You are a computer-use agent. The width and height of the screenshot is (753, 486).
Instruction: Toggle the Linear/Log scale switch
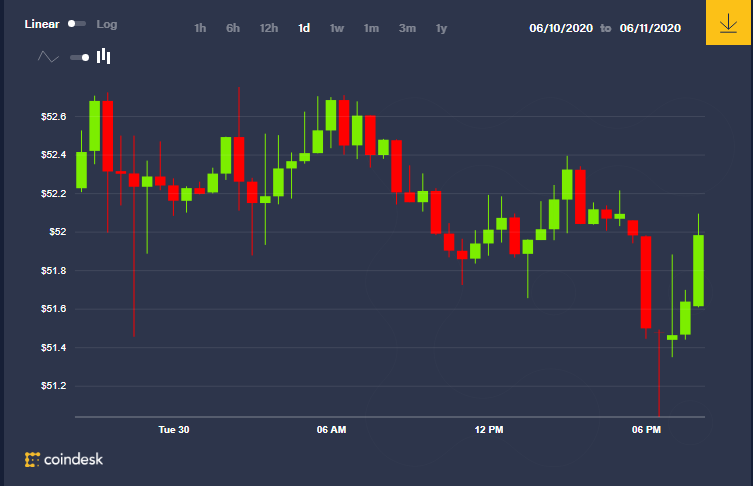pos(77,24)
